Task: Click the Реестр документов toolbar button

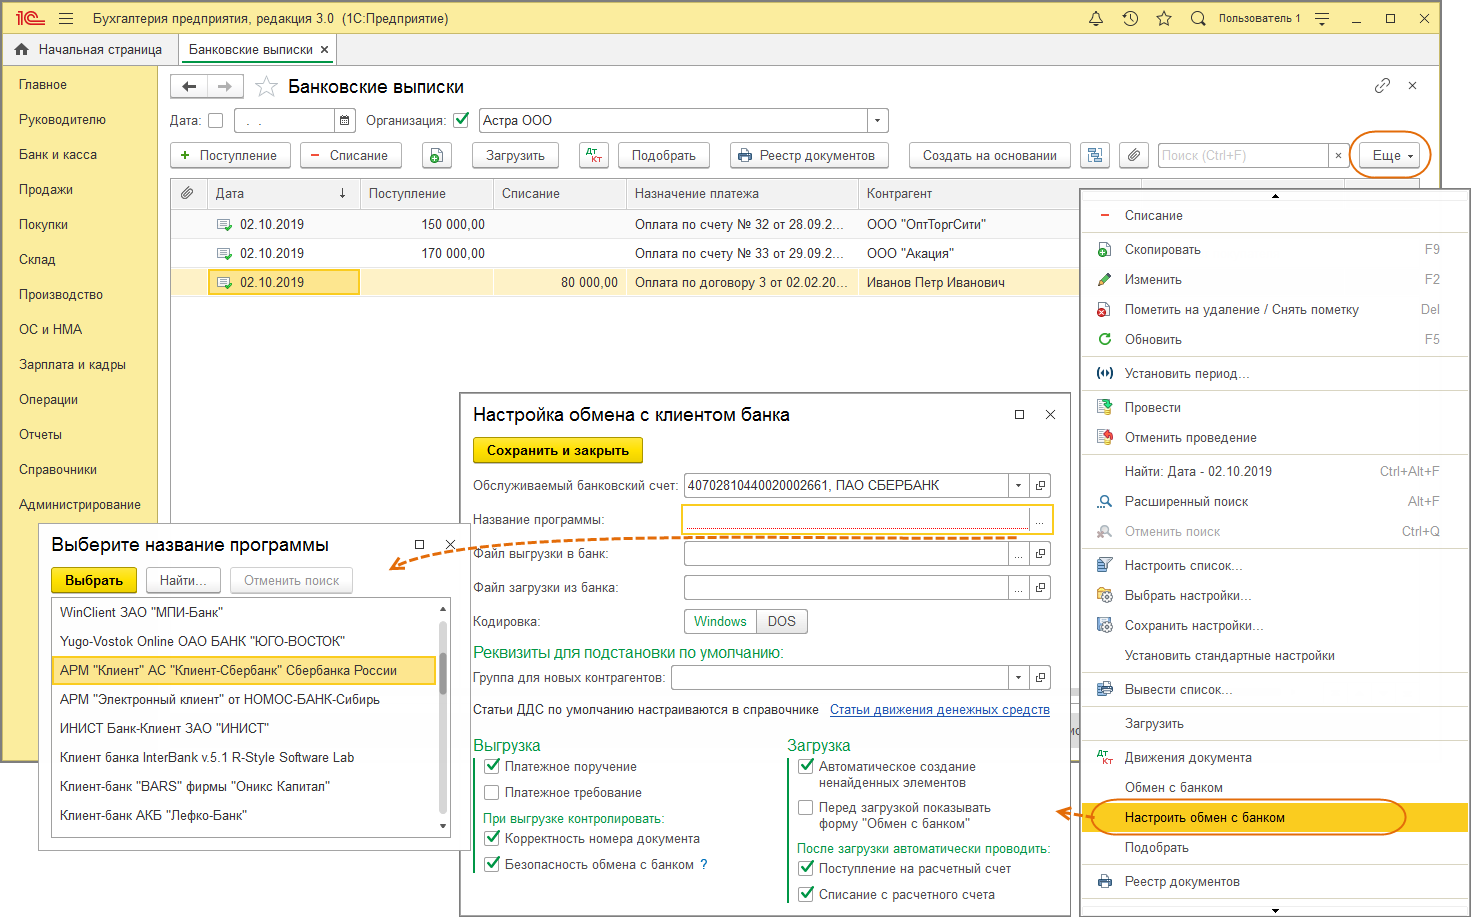Action: coord(809,155)
